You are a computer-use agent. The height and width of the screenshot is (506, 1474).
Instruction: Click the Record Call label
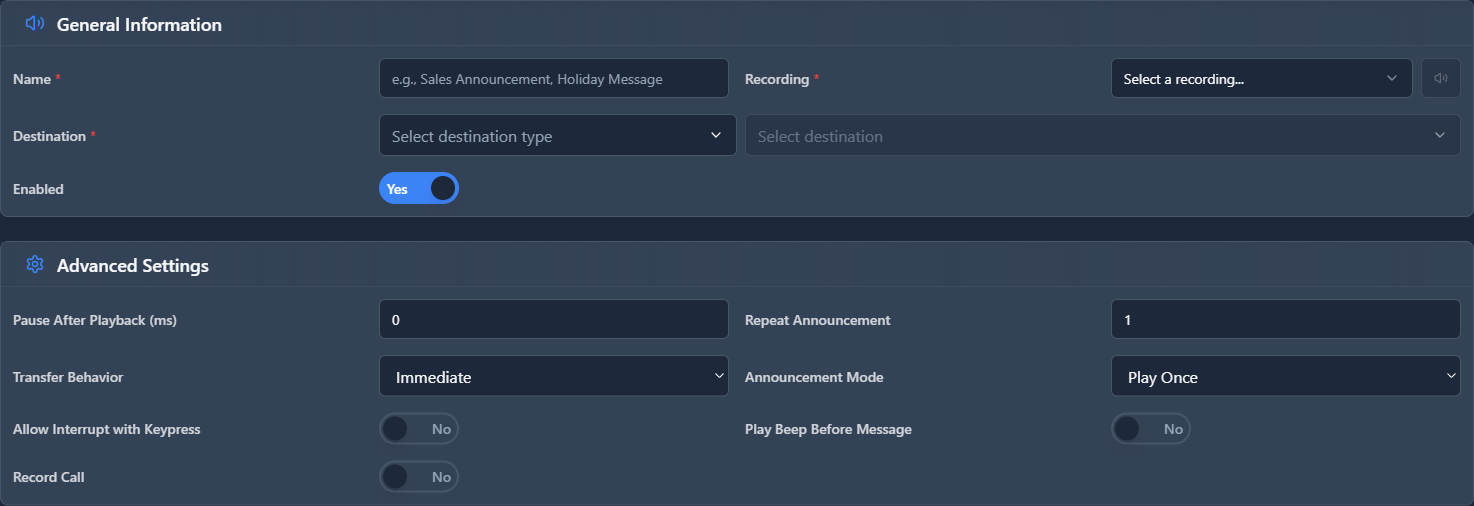click(x=49, y=477)
